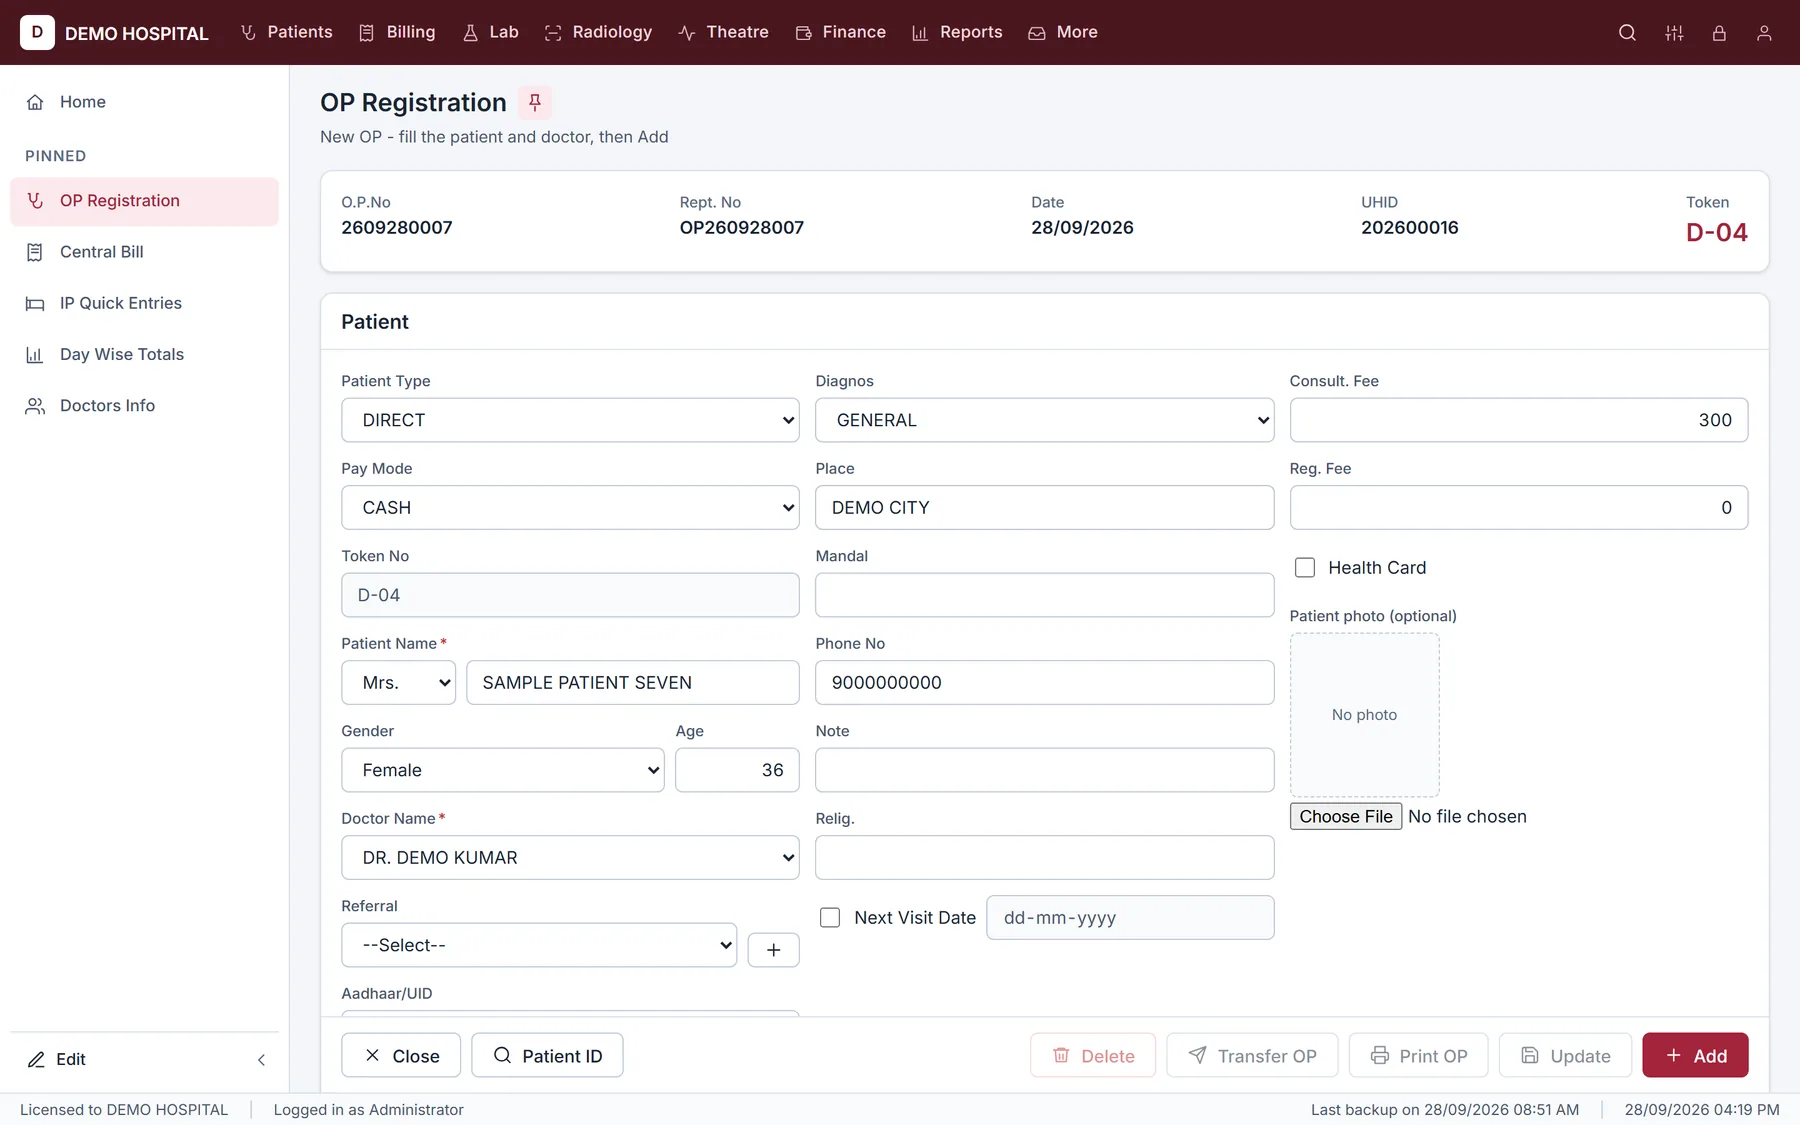The height and width of the screenshot is (1125, 1800).
Task: Open the Reports menu
Action: [958, 32]
